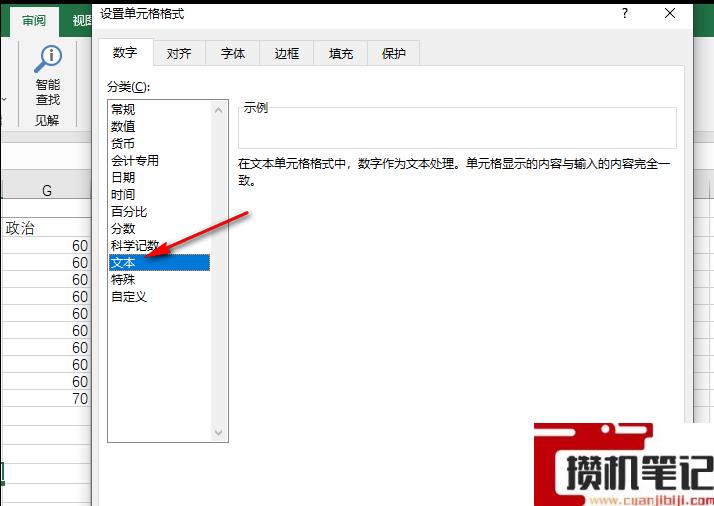Choose 百分比 category
Viewport: 714px width, 506px height.
point(160,211)
